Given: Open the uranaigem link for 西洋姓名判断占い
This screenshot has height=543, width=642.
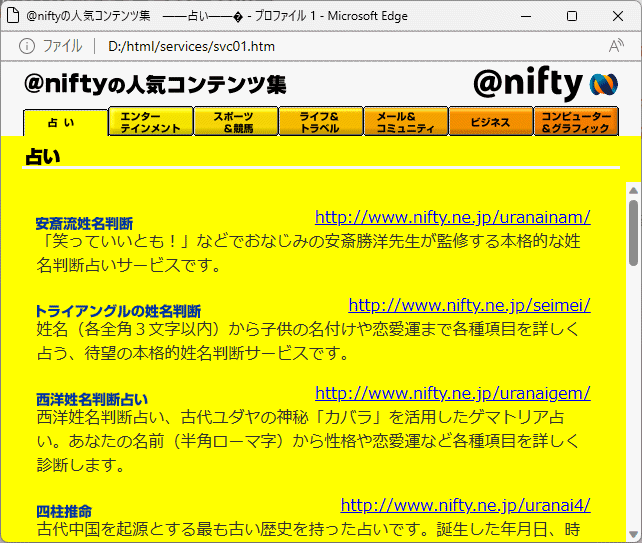Looking at the screenshot, I should tap(453, 393).
